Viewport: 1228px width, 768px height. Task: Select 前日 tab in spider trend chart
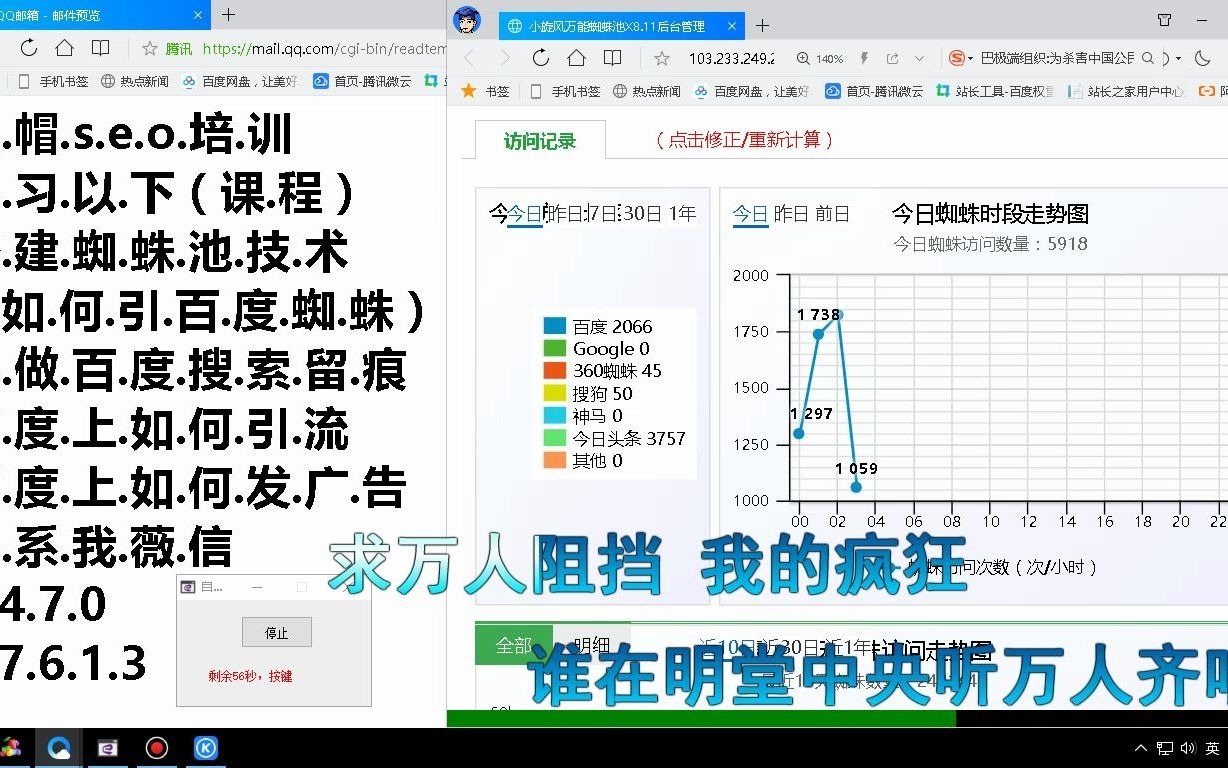pyautogui.click(x=832, y=213)
